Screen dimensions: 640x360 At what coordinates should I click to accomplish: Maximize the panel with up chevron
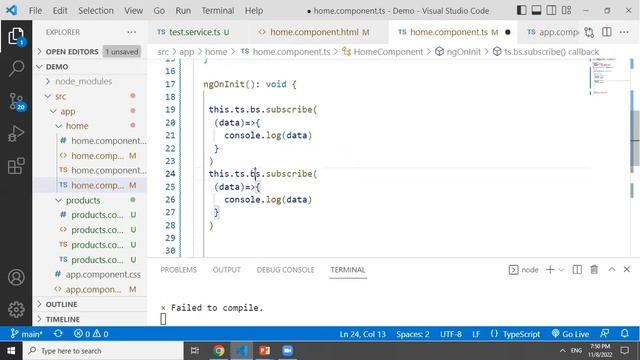[611, 269]
